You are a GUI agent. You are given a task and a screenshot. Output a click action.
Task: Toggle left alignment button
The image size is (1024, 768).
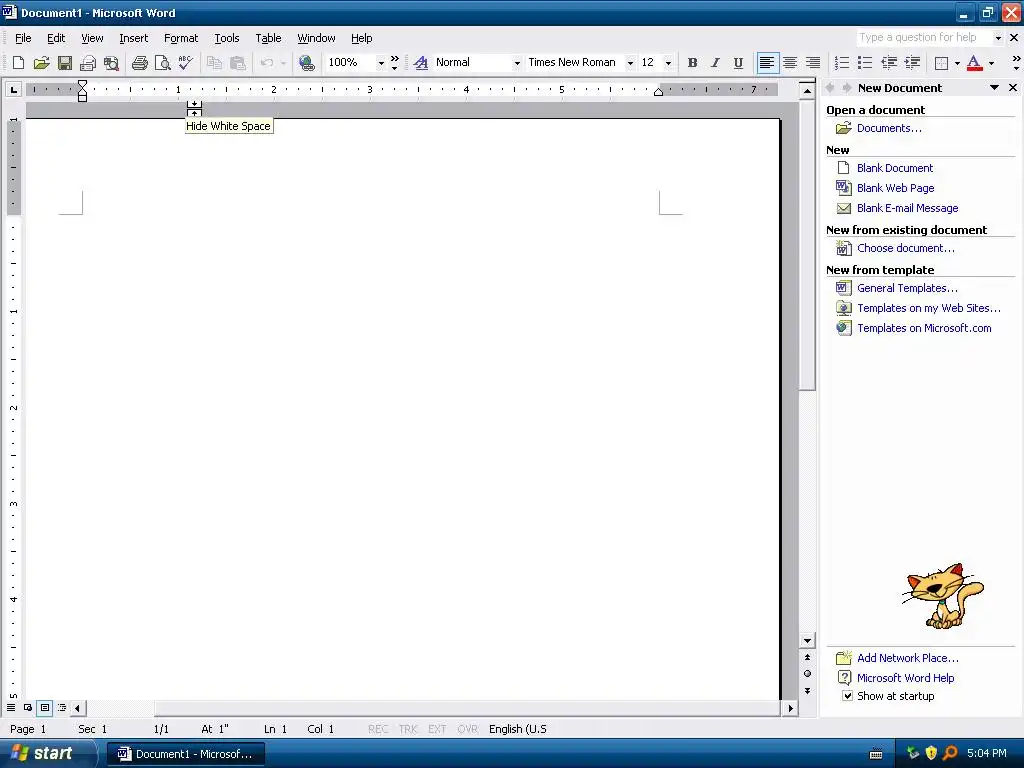click(x=767, y=63)
